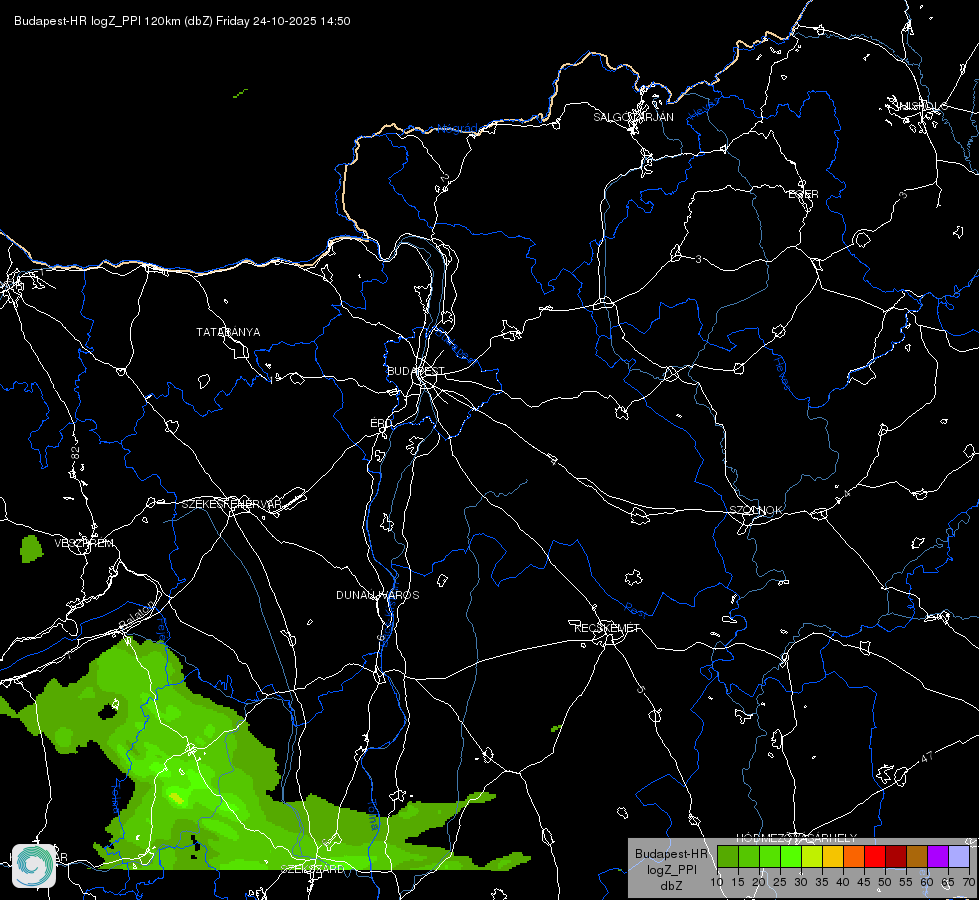Pick the 60–65 dBZ purple swatch
This screenshot has height=900, width=979.
point(938,856)
